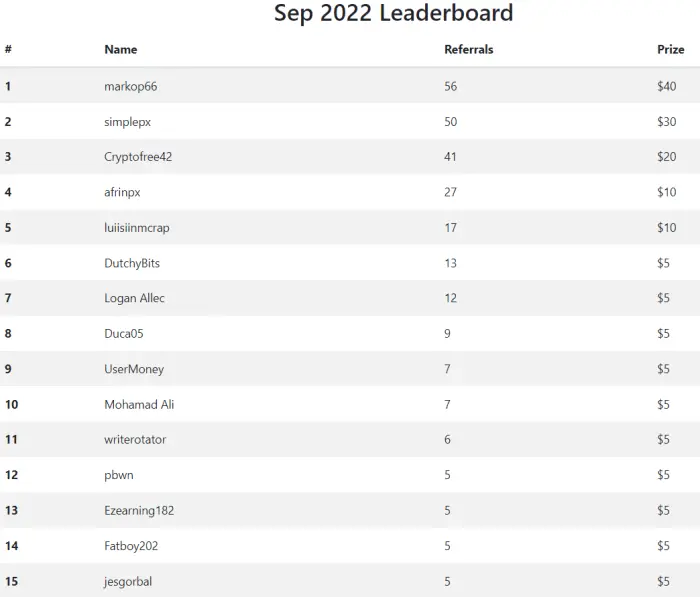Click the Logan Allec name
This screenshot has height=597, width=700.
tap(134, 298)
